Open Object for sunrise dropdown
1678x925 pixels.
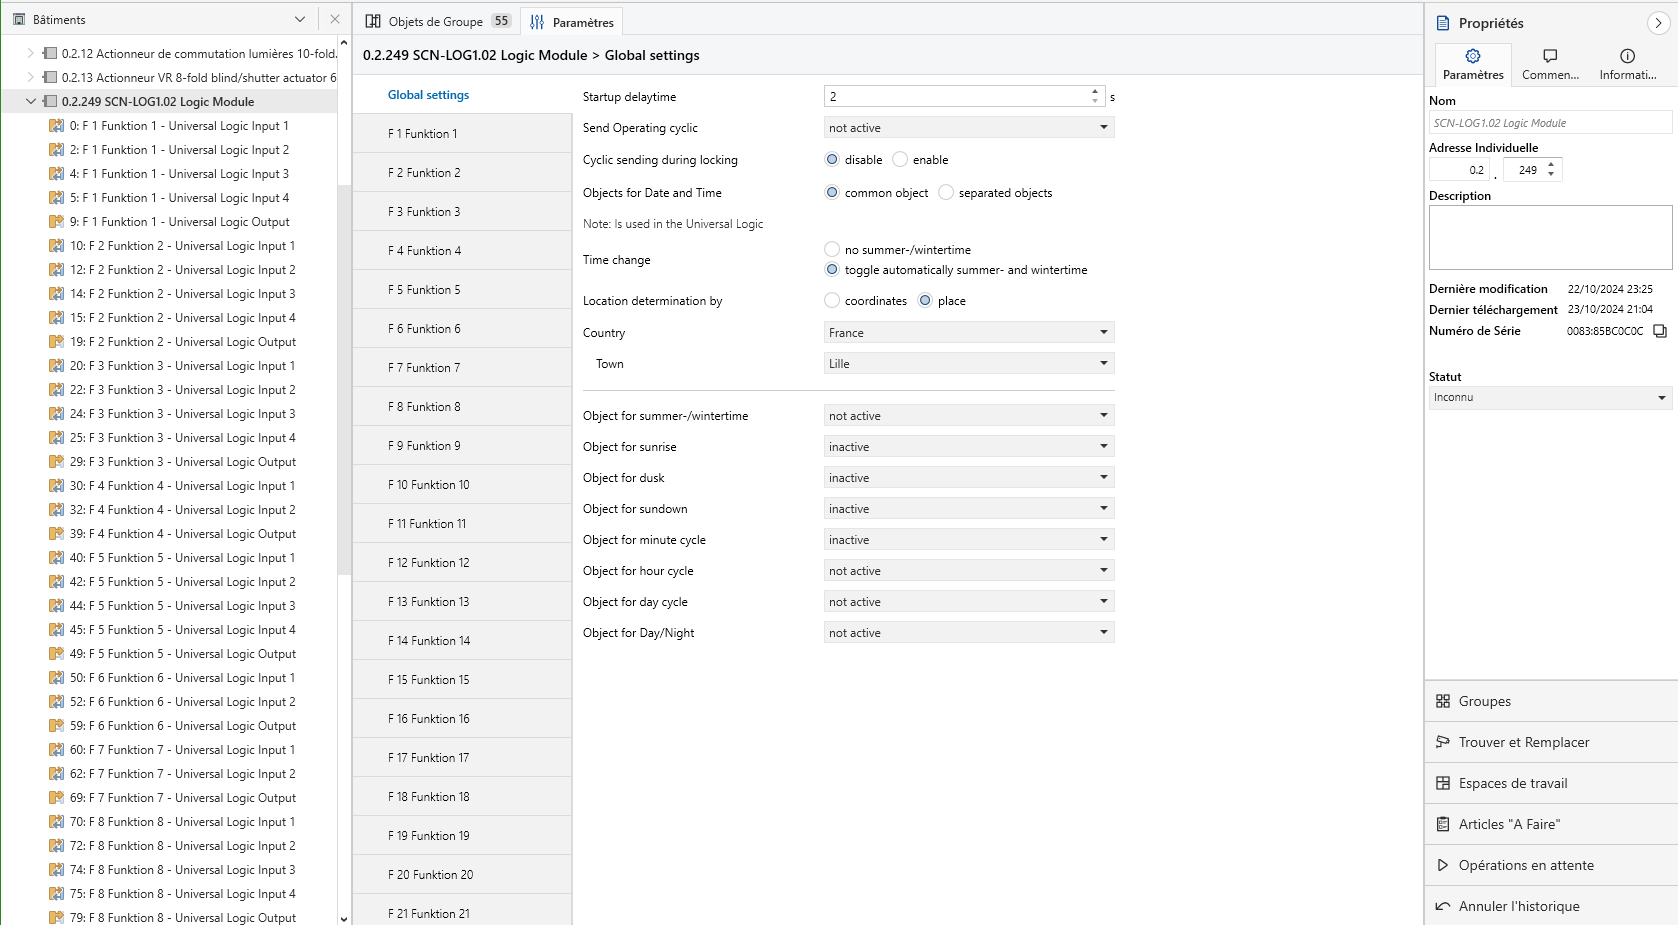969,446
